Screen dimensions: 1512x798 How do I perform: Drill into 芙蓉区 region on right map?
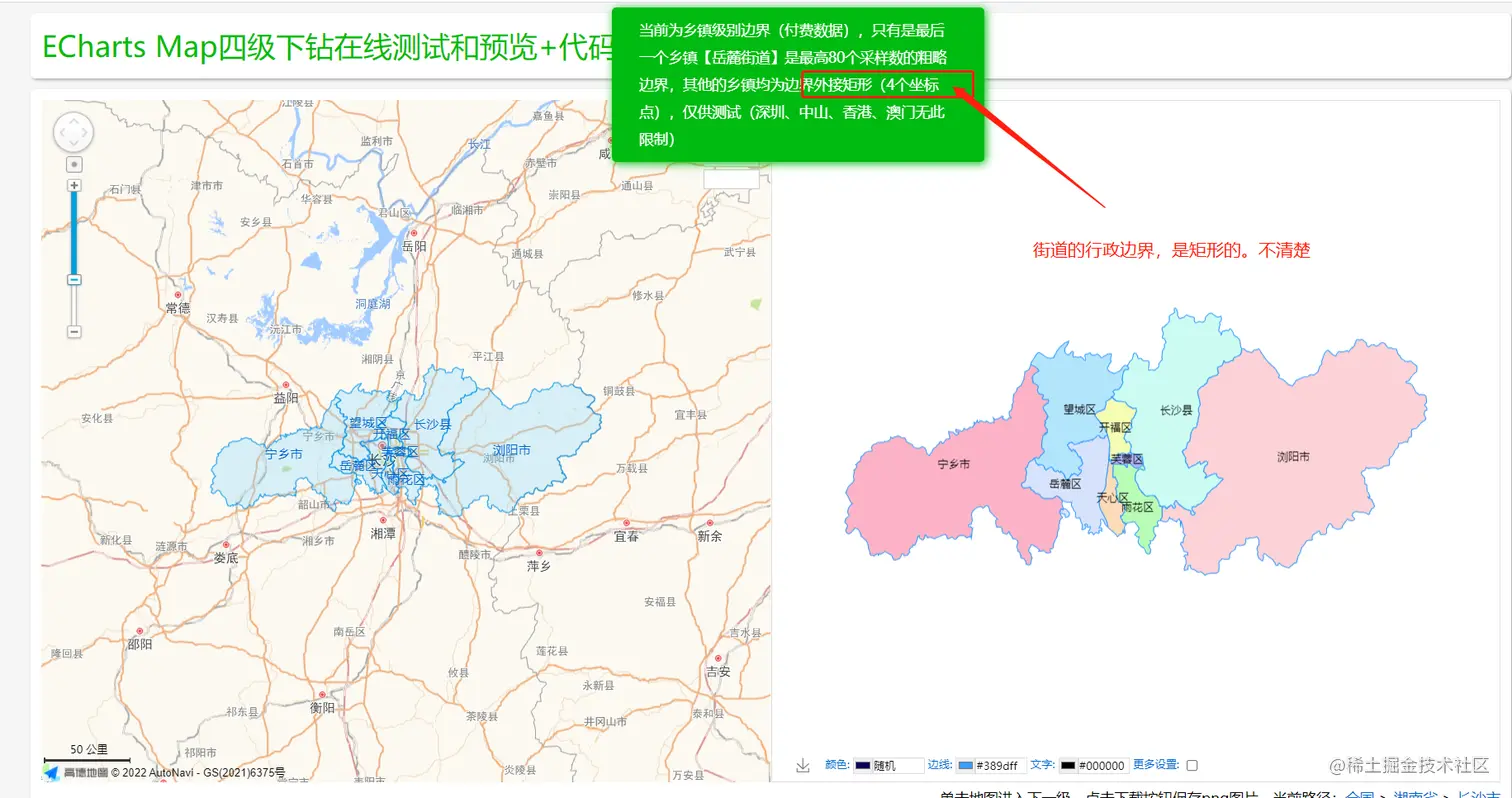click(x=1127, y=459)
